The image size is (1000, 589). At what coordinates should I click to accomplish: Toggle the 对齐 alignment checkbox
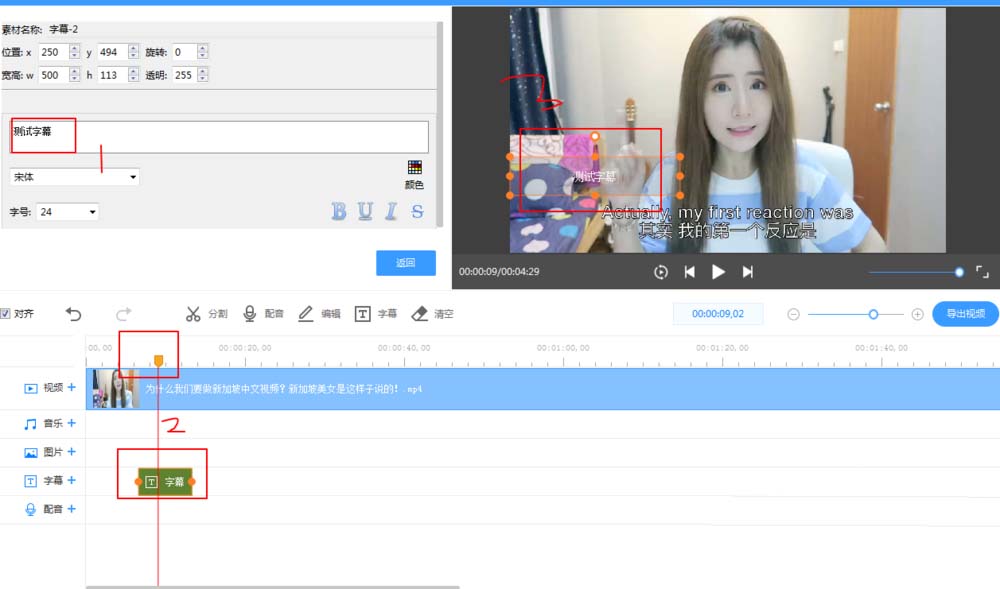pos(9,314)
